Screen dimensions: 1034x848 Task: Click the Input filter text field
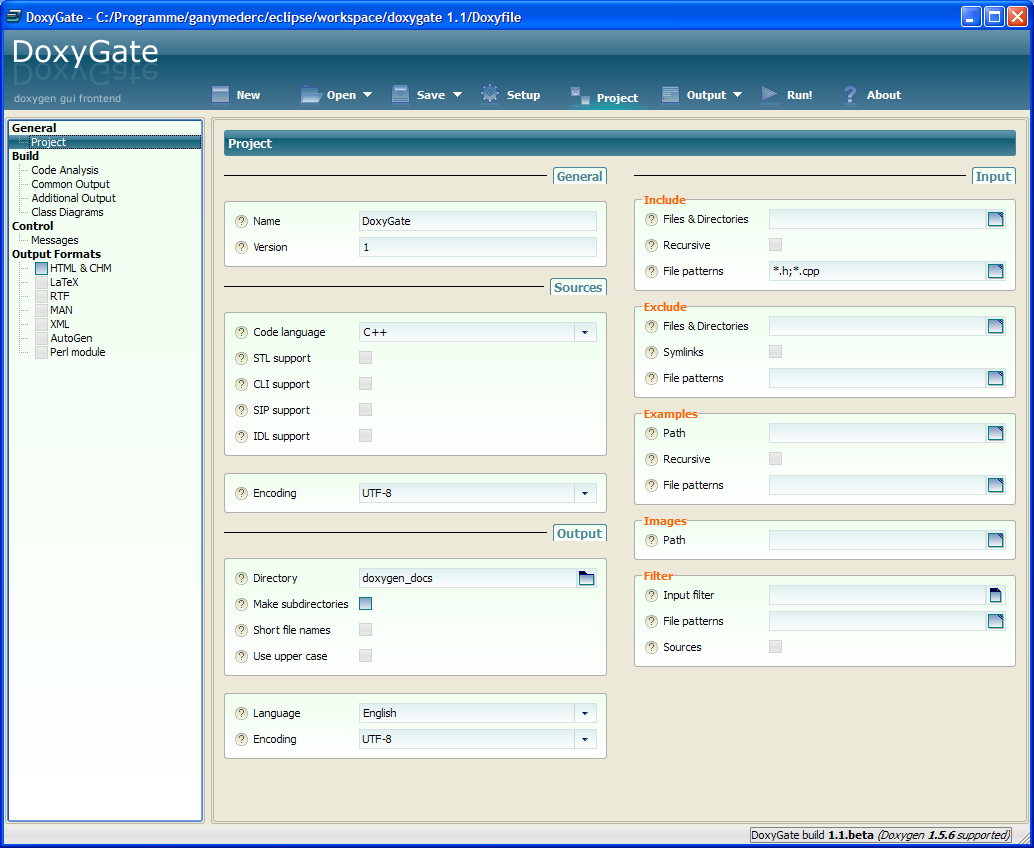pos(877,595)
